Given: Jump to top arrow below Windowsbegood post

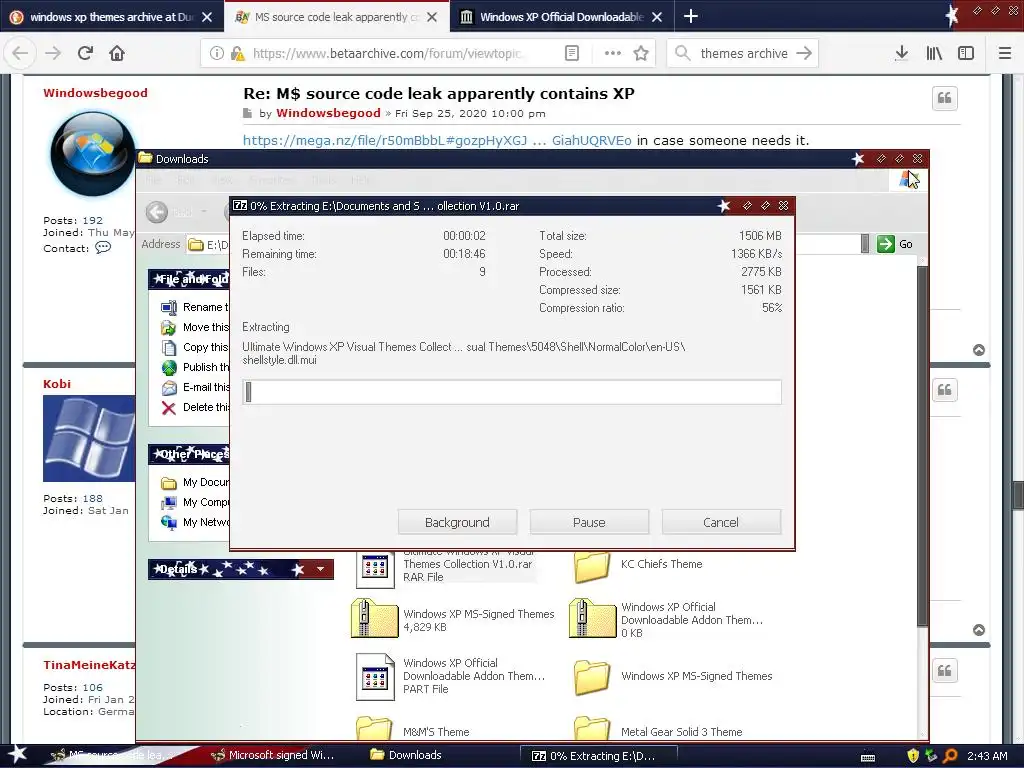Looking at the screenshot, I should (979, 350).
